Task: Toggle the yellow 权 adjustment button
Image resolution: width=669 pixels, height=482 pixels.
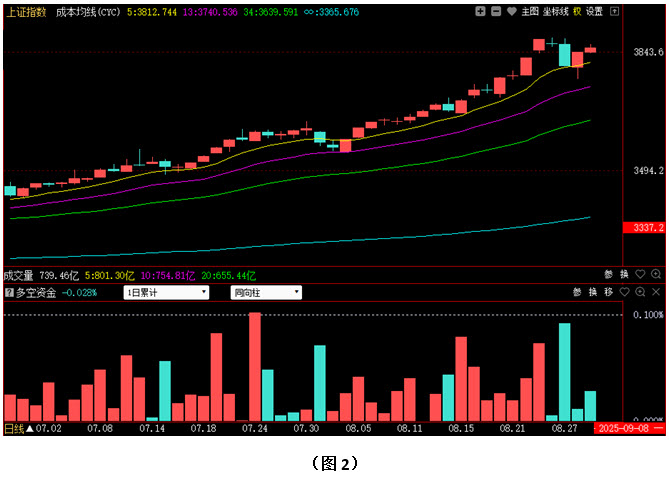Action: pos(577,12)
